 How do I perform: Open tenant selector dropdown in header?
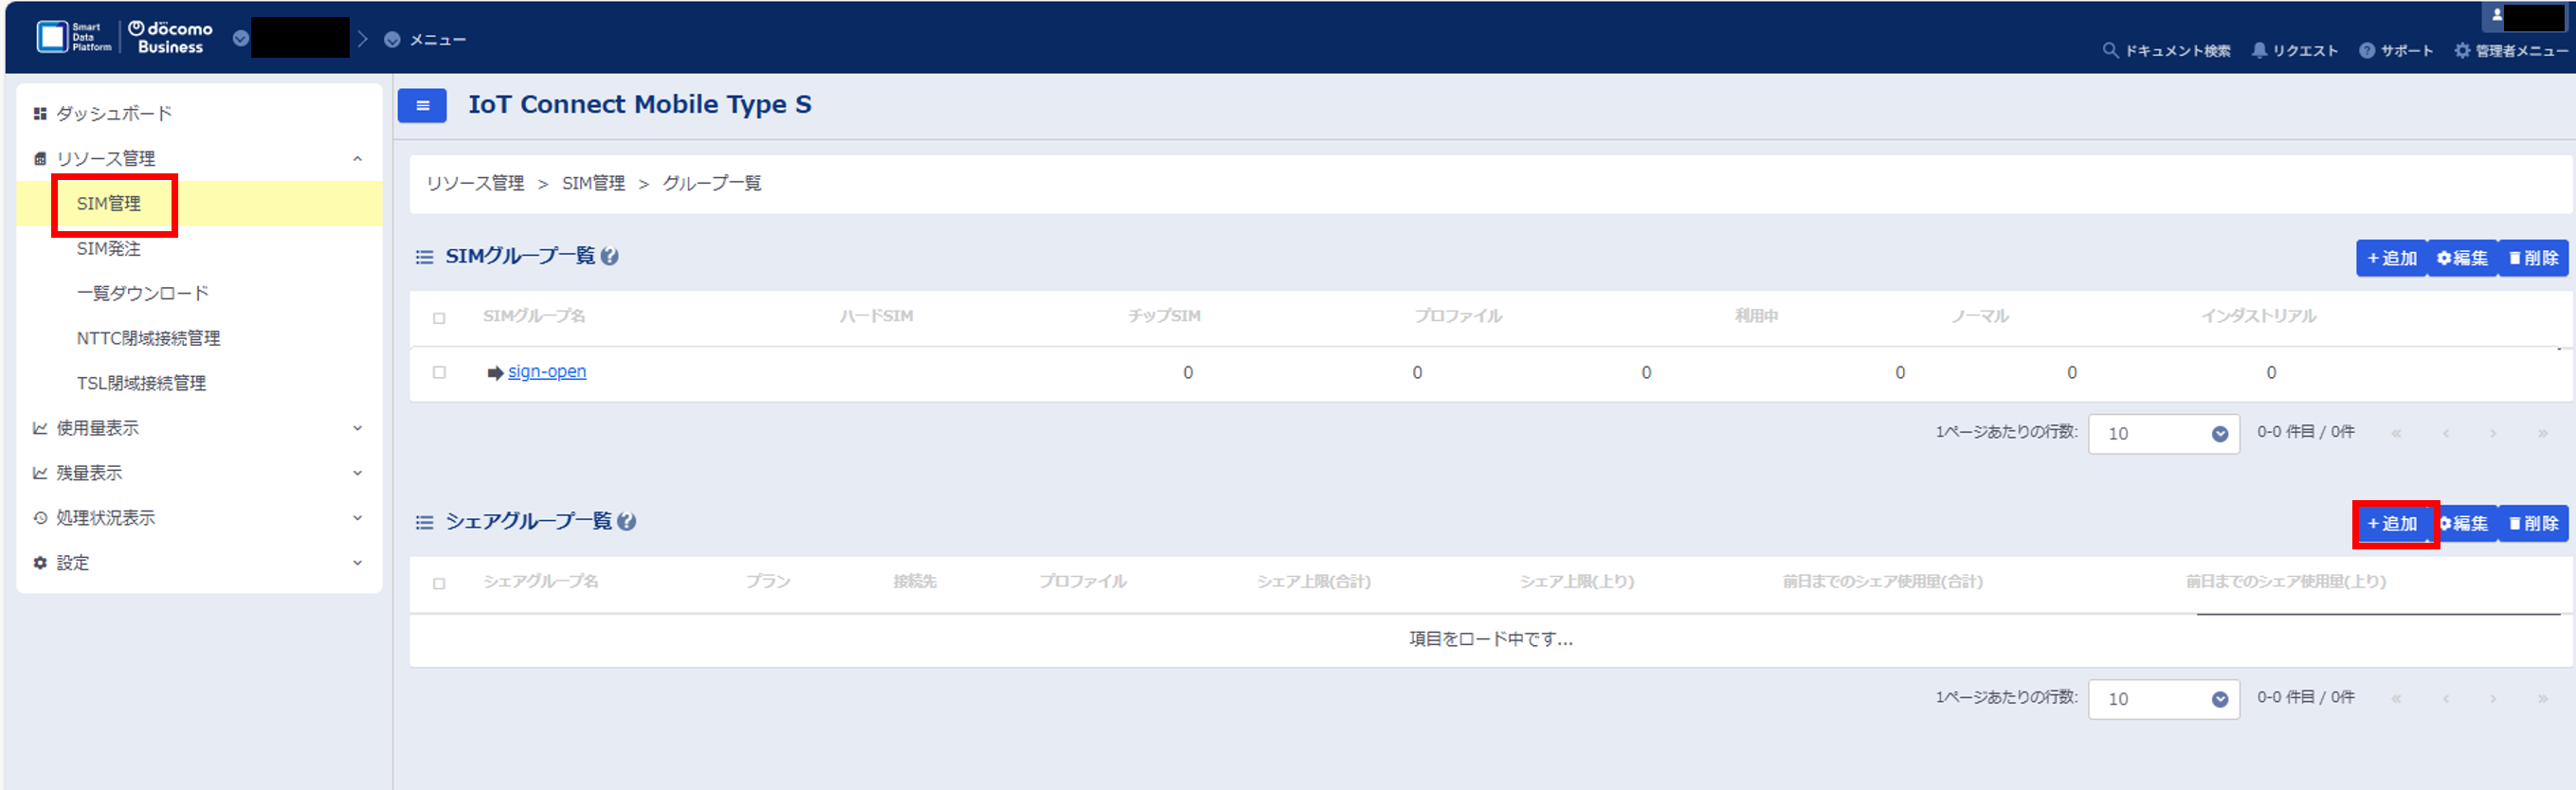tap(240, 38)
